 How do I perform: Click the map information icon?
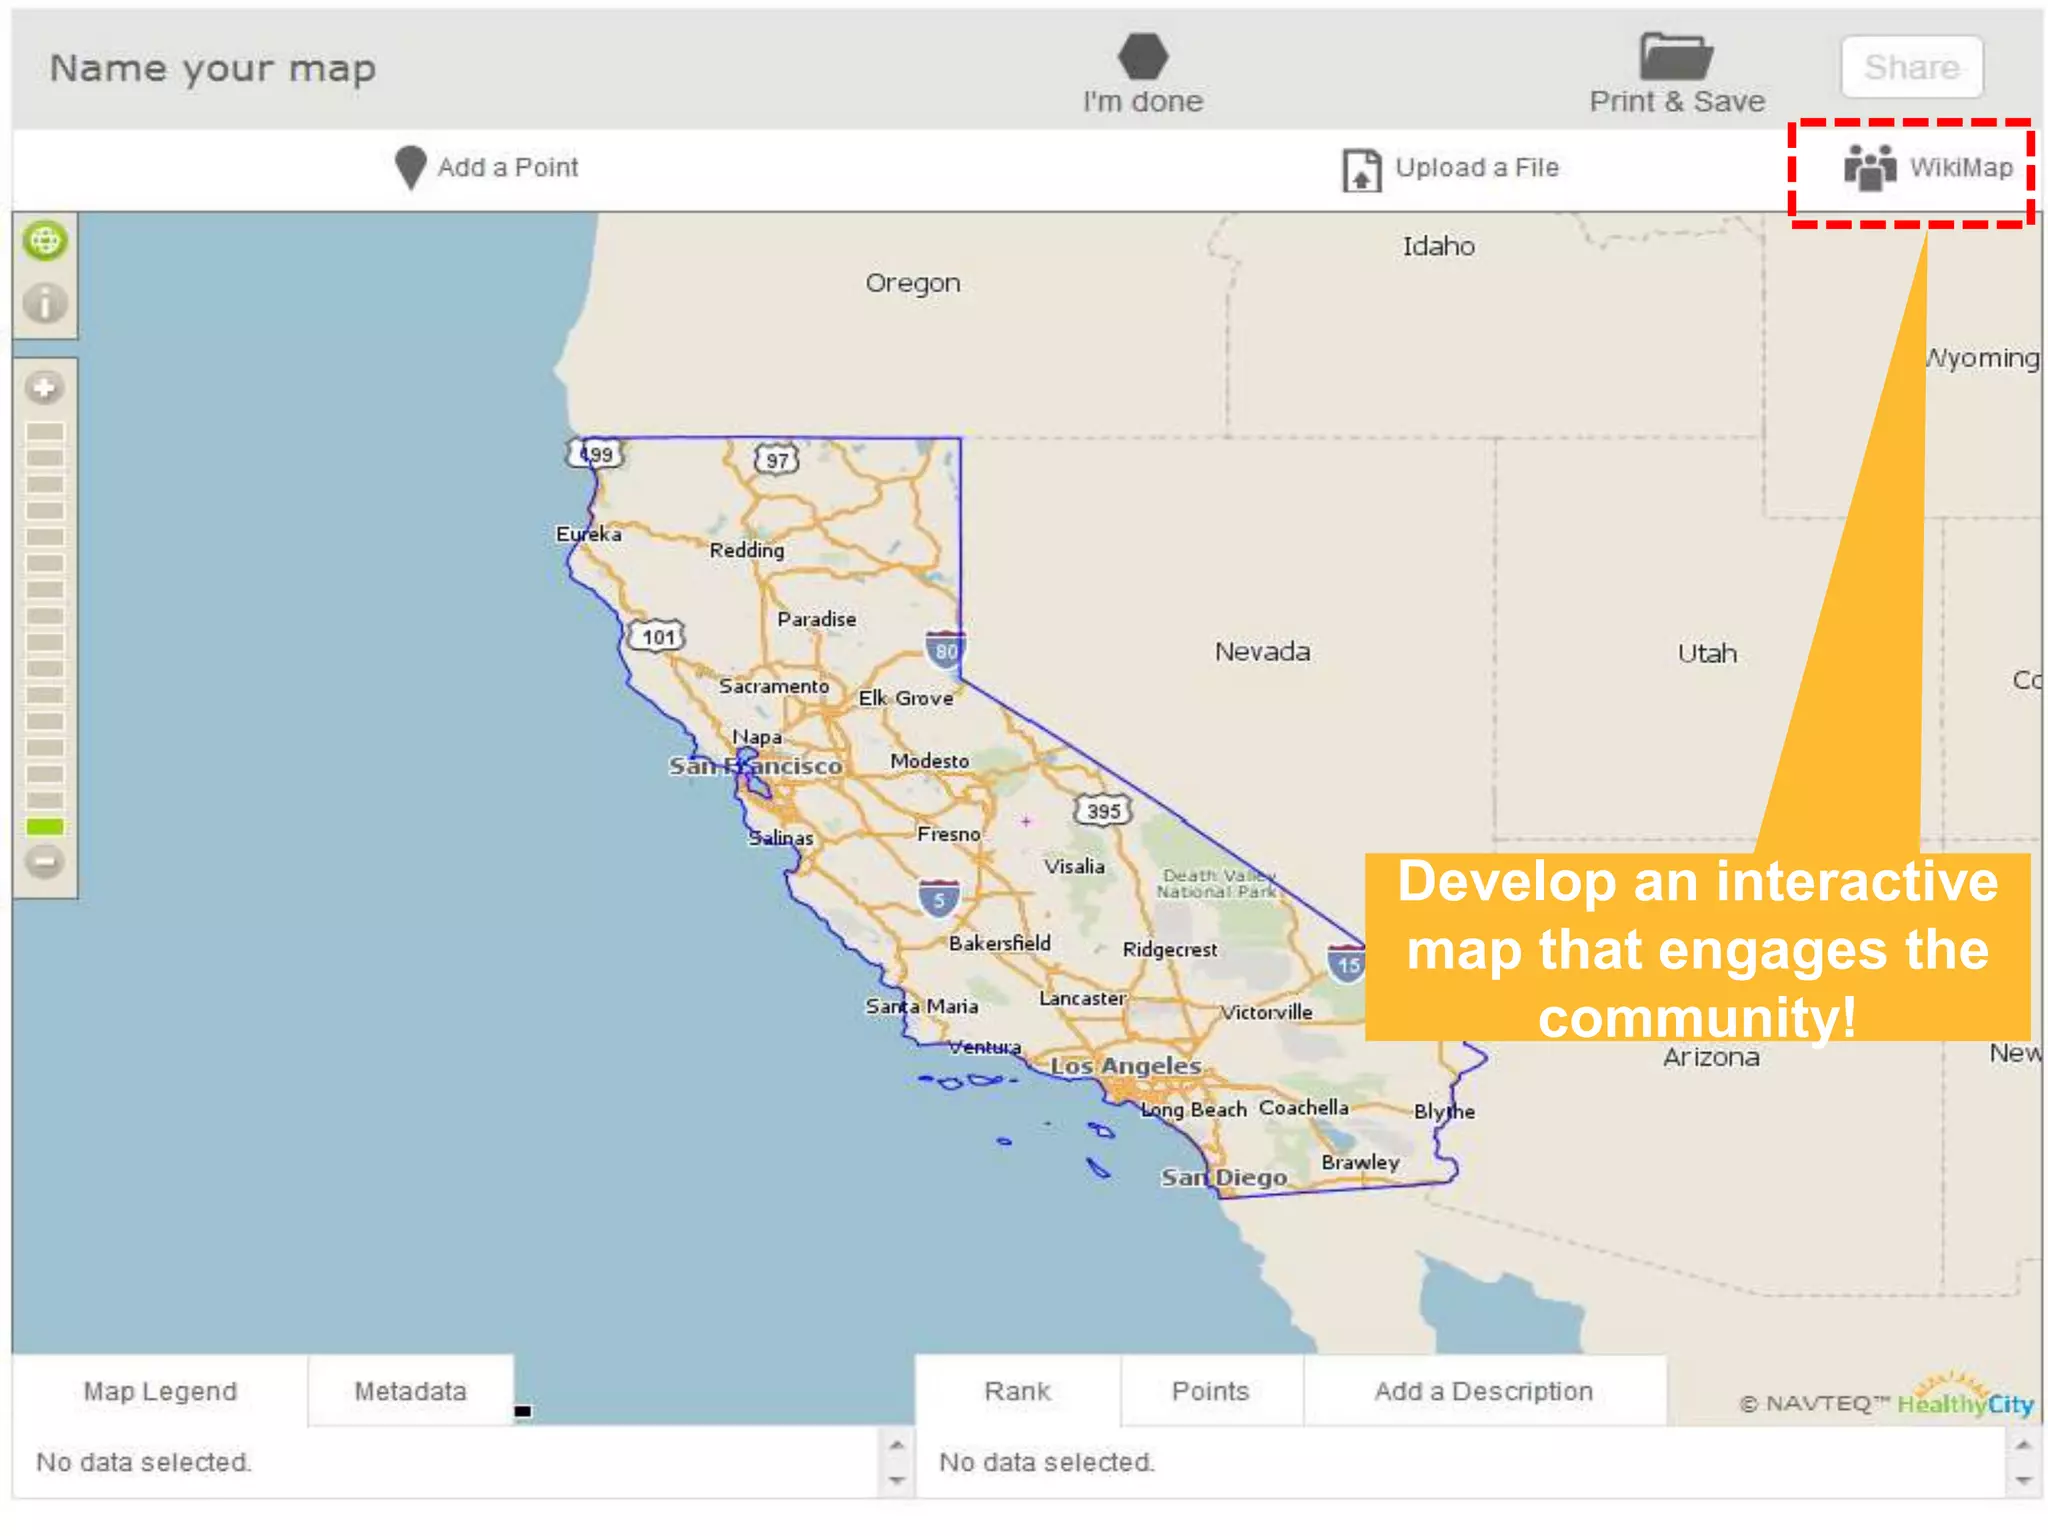(45, 302)
